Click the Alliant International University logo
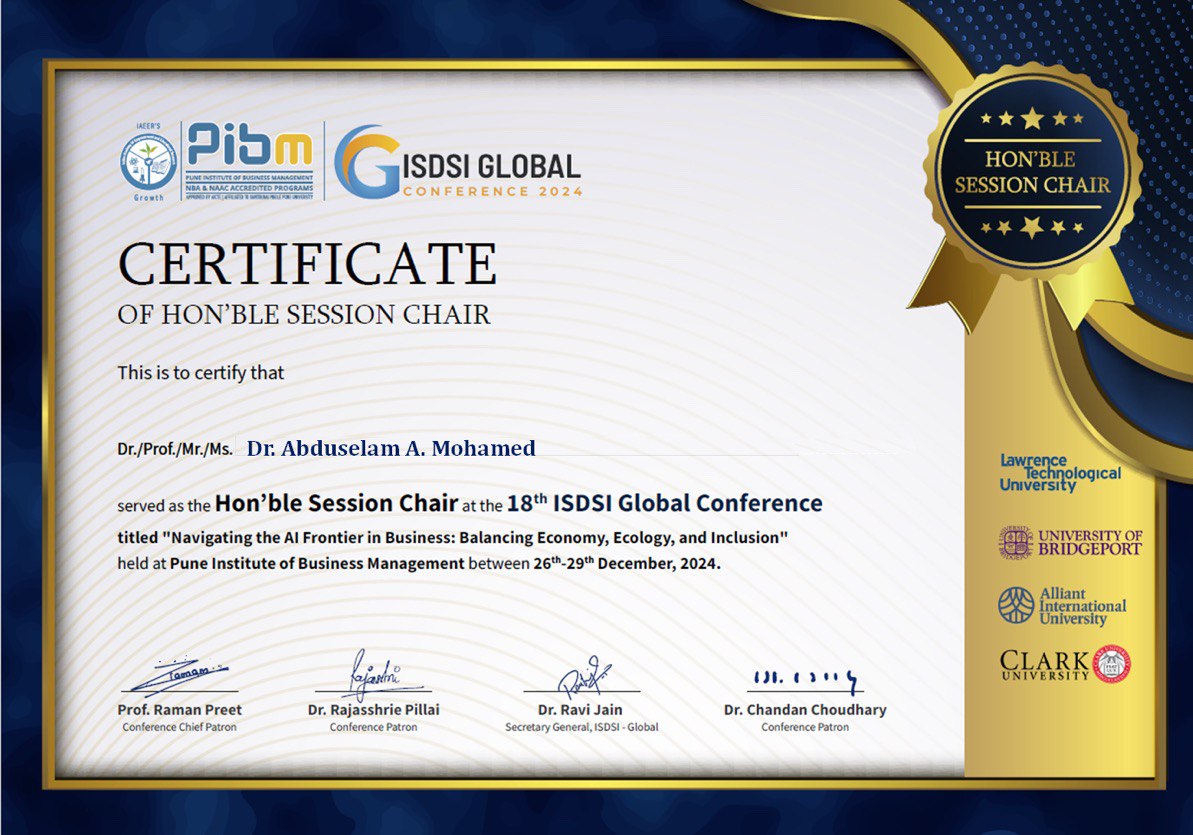The height and width of the screenshot is (835, 1193). point(1062,606)
